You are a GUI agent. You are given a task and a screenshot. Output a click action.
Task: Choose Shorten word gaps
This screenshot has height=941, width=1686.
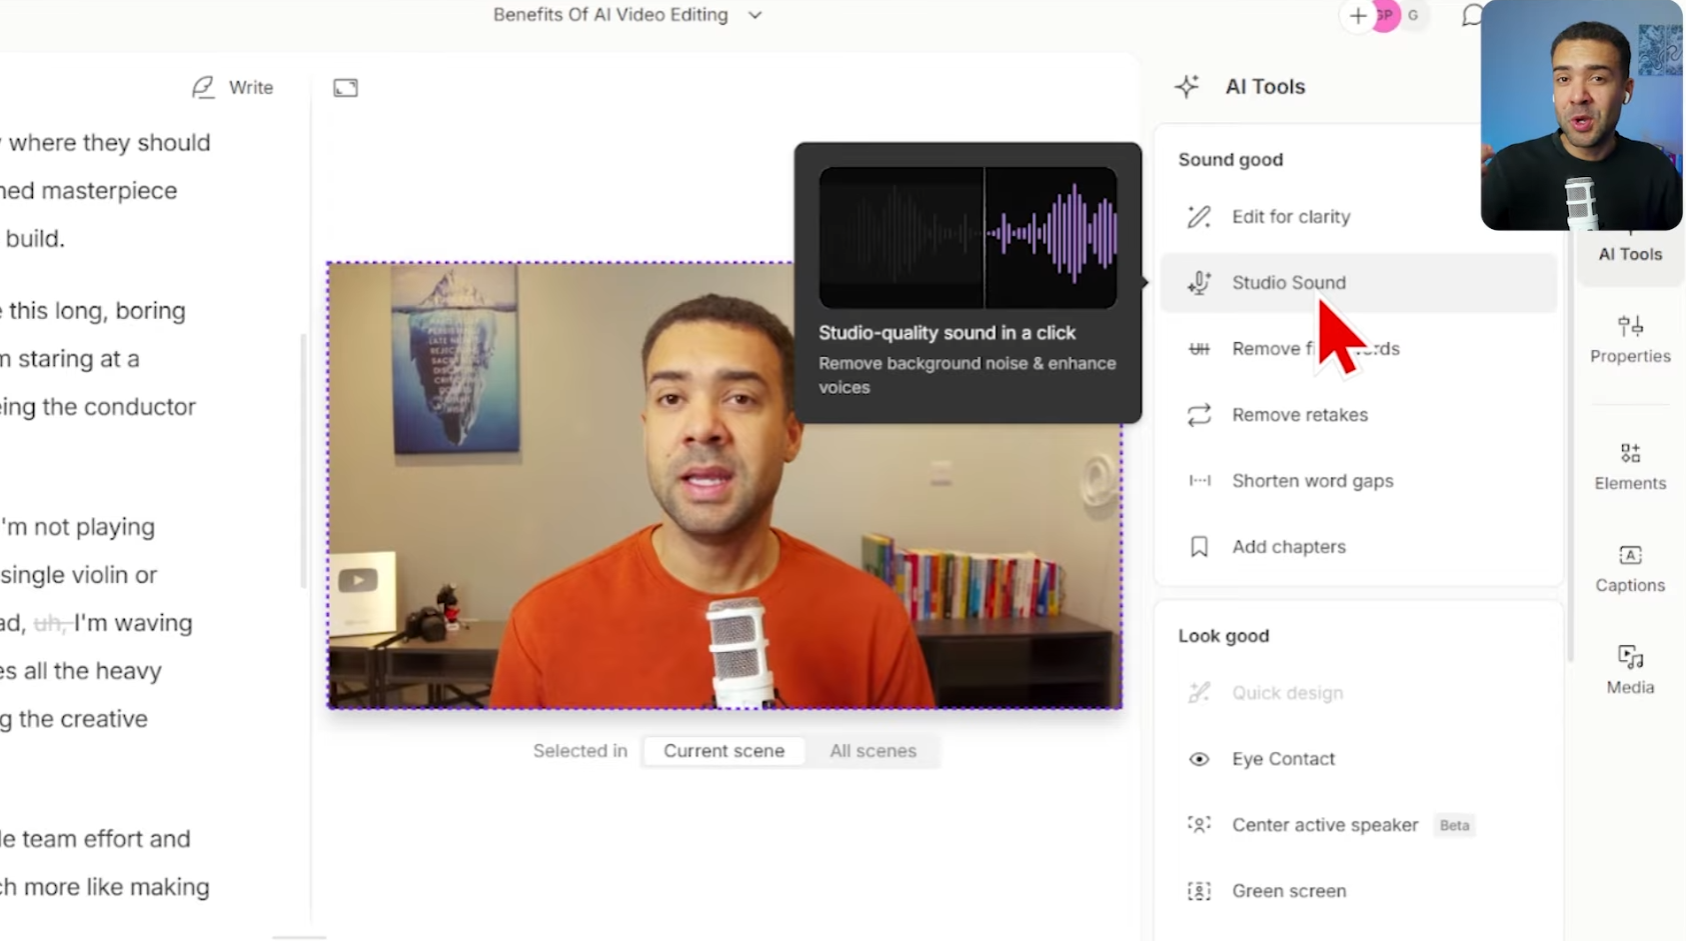pyautogui.click(x=1312, y=481)
